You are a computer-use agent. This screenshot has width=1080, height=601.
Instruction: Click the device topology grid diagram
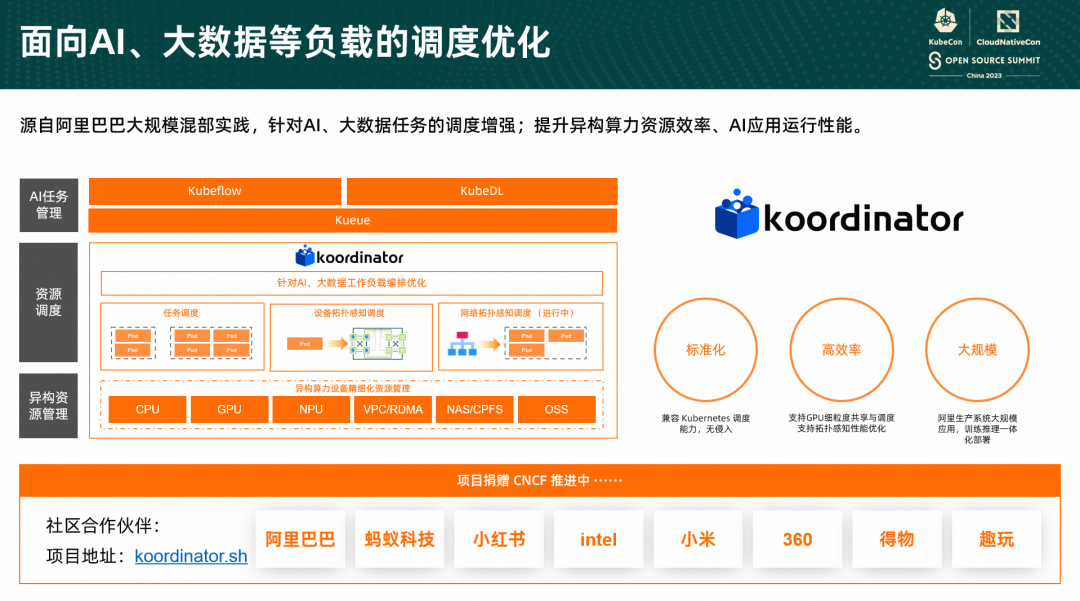click(x=378, y=344)
